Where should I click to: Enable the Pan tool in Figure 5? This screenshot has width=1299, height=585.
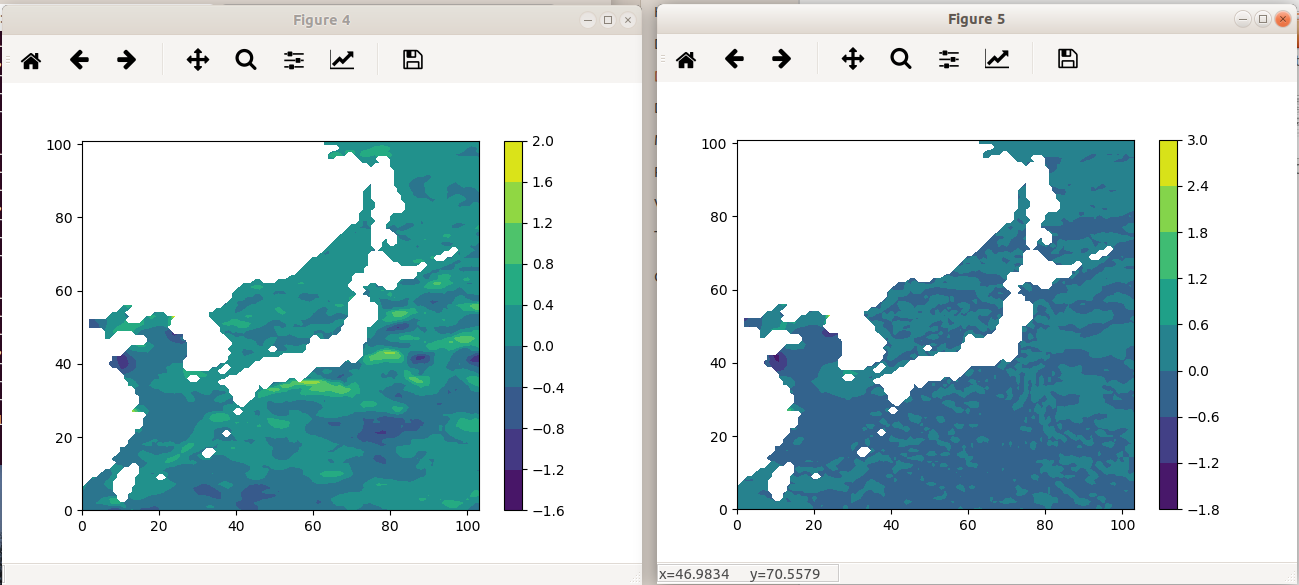click(853, 60)
